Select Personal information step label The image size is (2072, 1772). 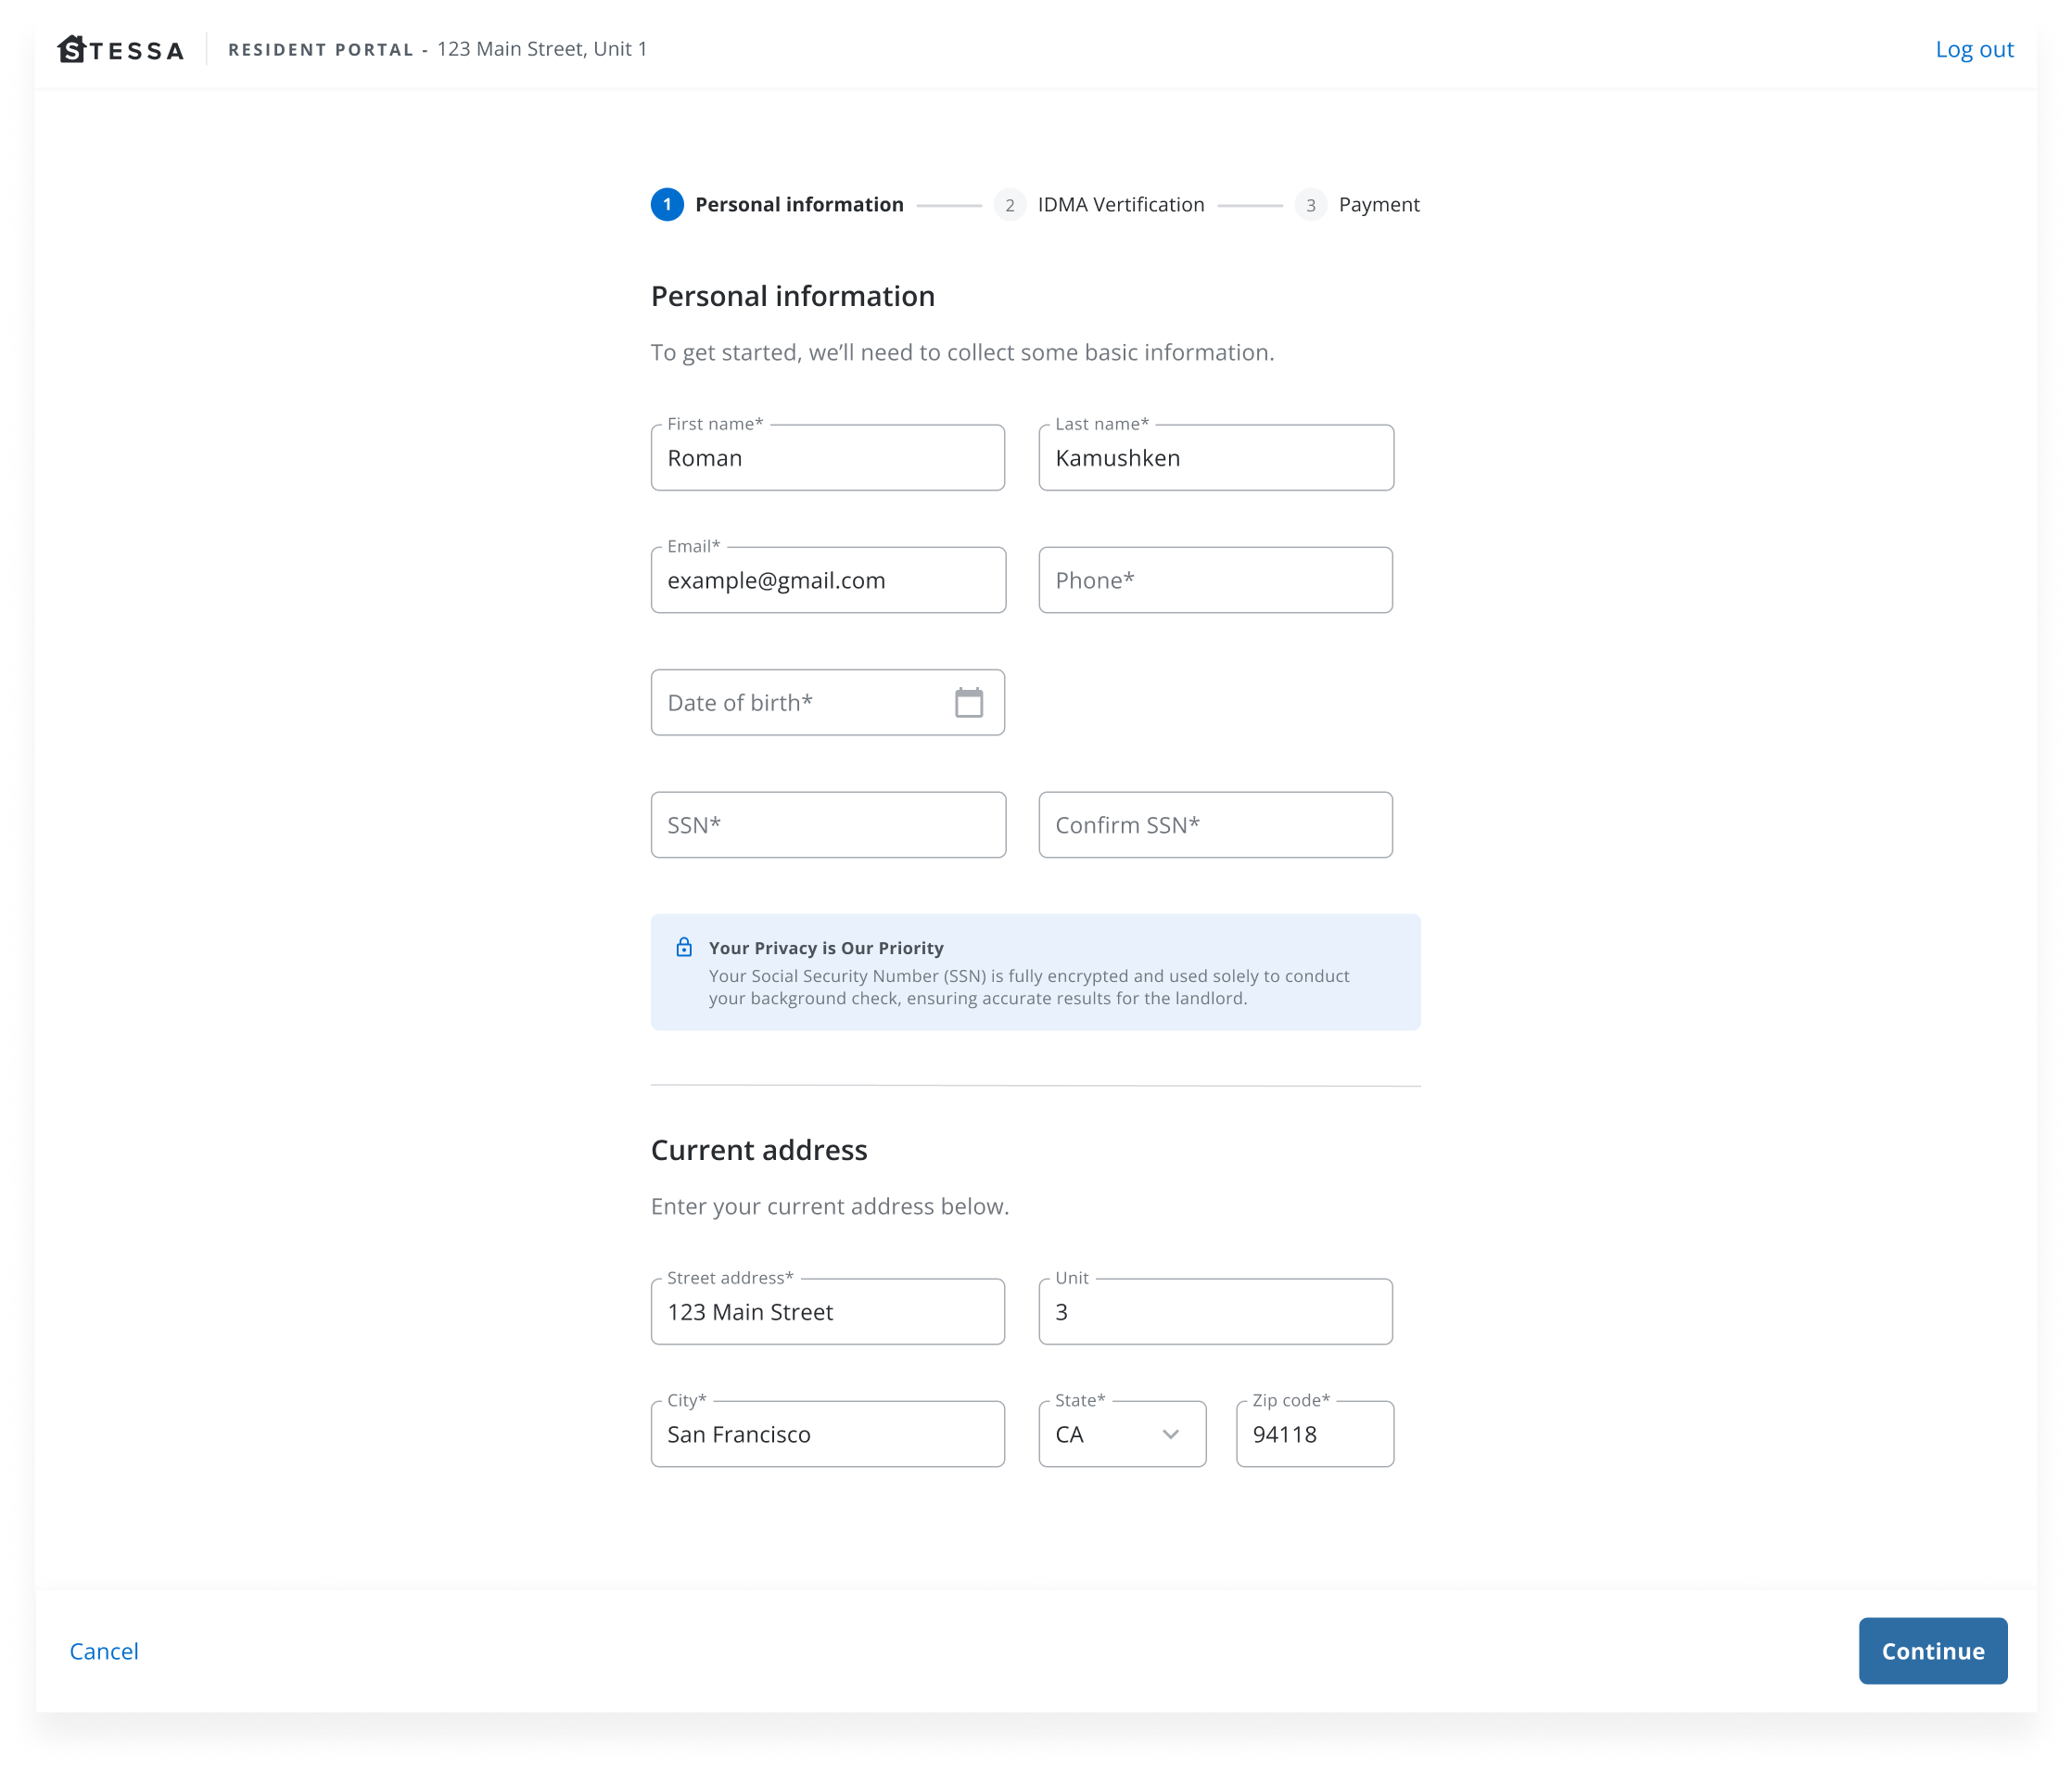pyautogui.click(x=798, y=205)
